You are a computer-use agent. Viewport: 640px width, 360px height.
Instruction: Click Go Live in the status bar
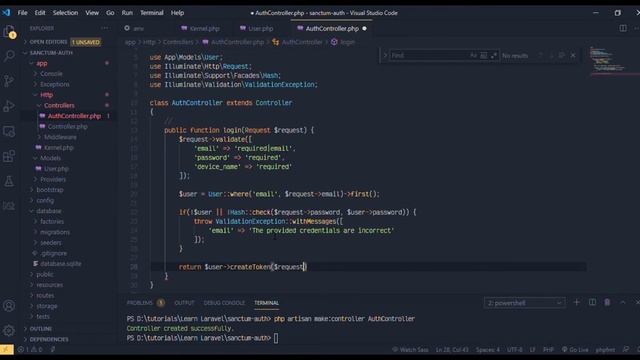coord(575,349)
